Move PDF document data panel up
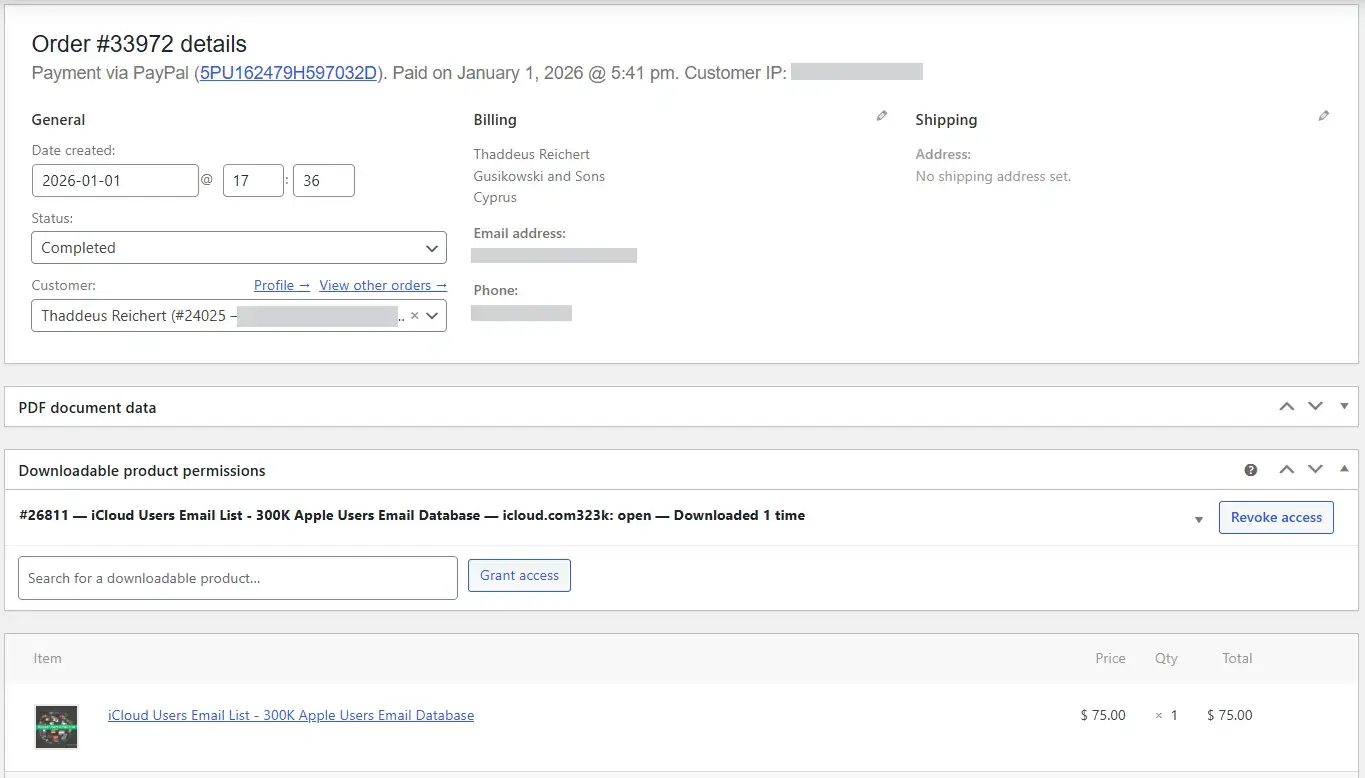Viewport: 1365px width, 778px height. 1287,406
